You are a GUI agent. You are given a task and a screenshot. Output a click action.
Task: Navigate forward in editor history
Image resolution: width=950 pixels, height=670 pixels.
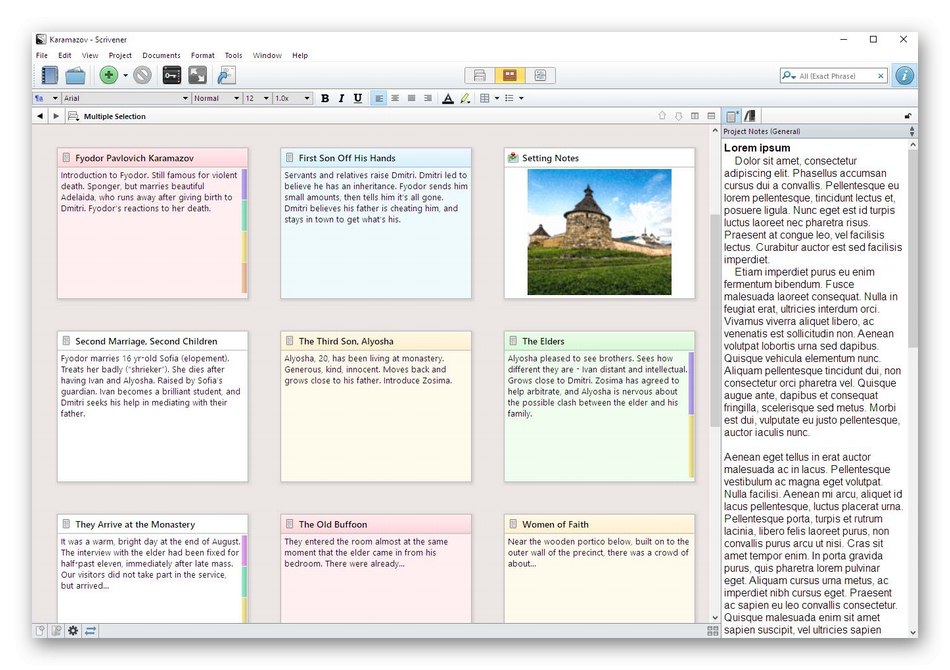pyautogui.click(x=56, y=116)
